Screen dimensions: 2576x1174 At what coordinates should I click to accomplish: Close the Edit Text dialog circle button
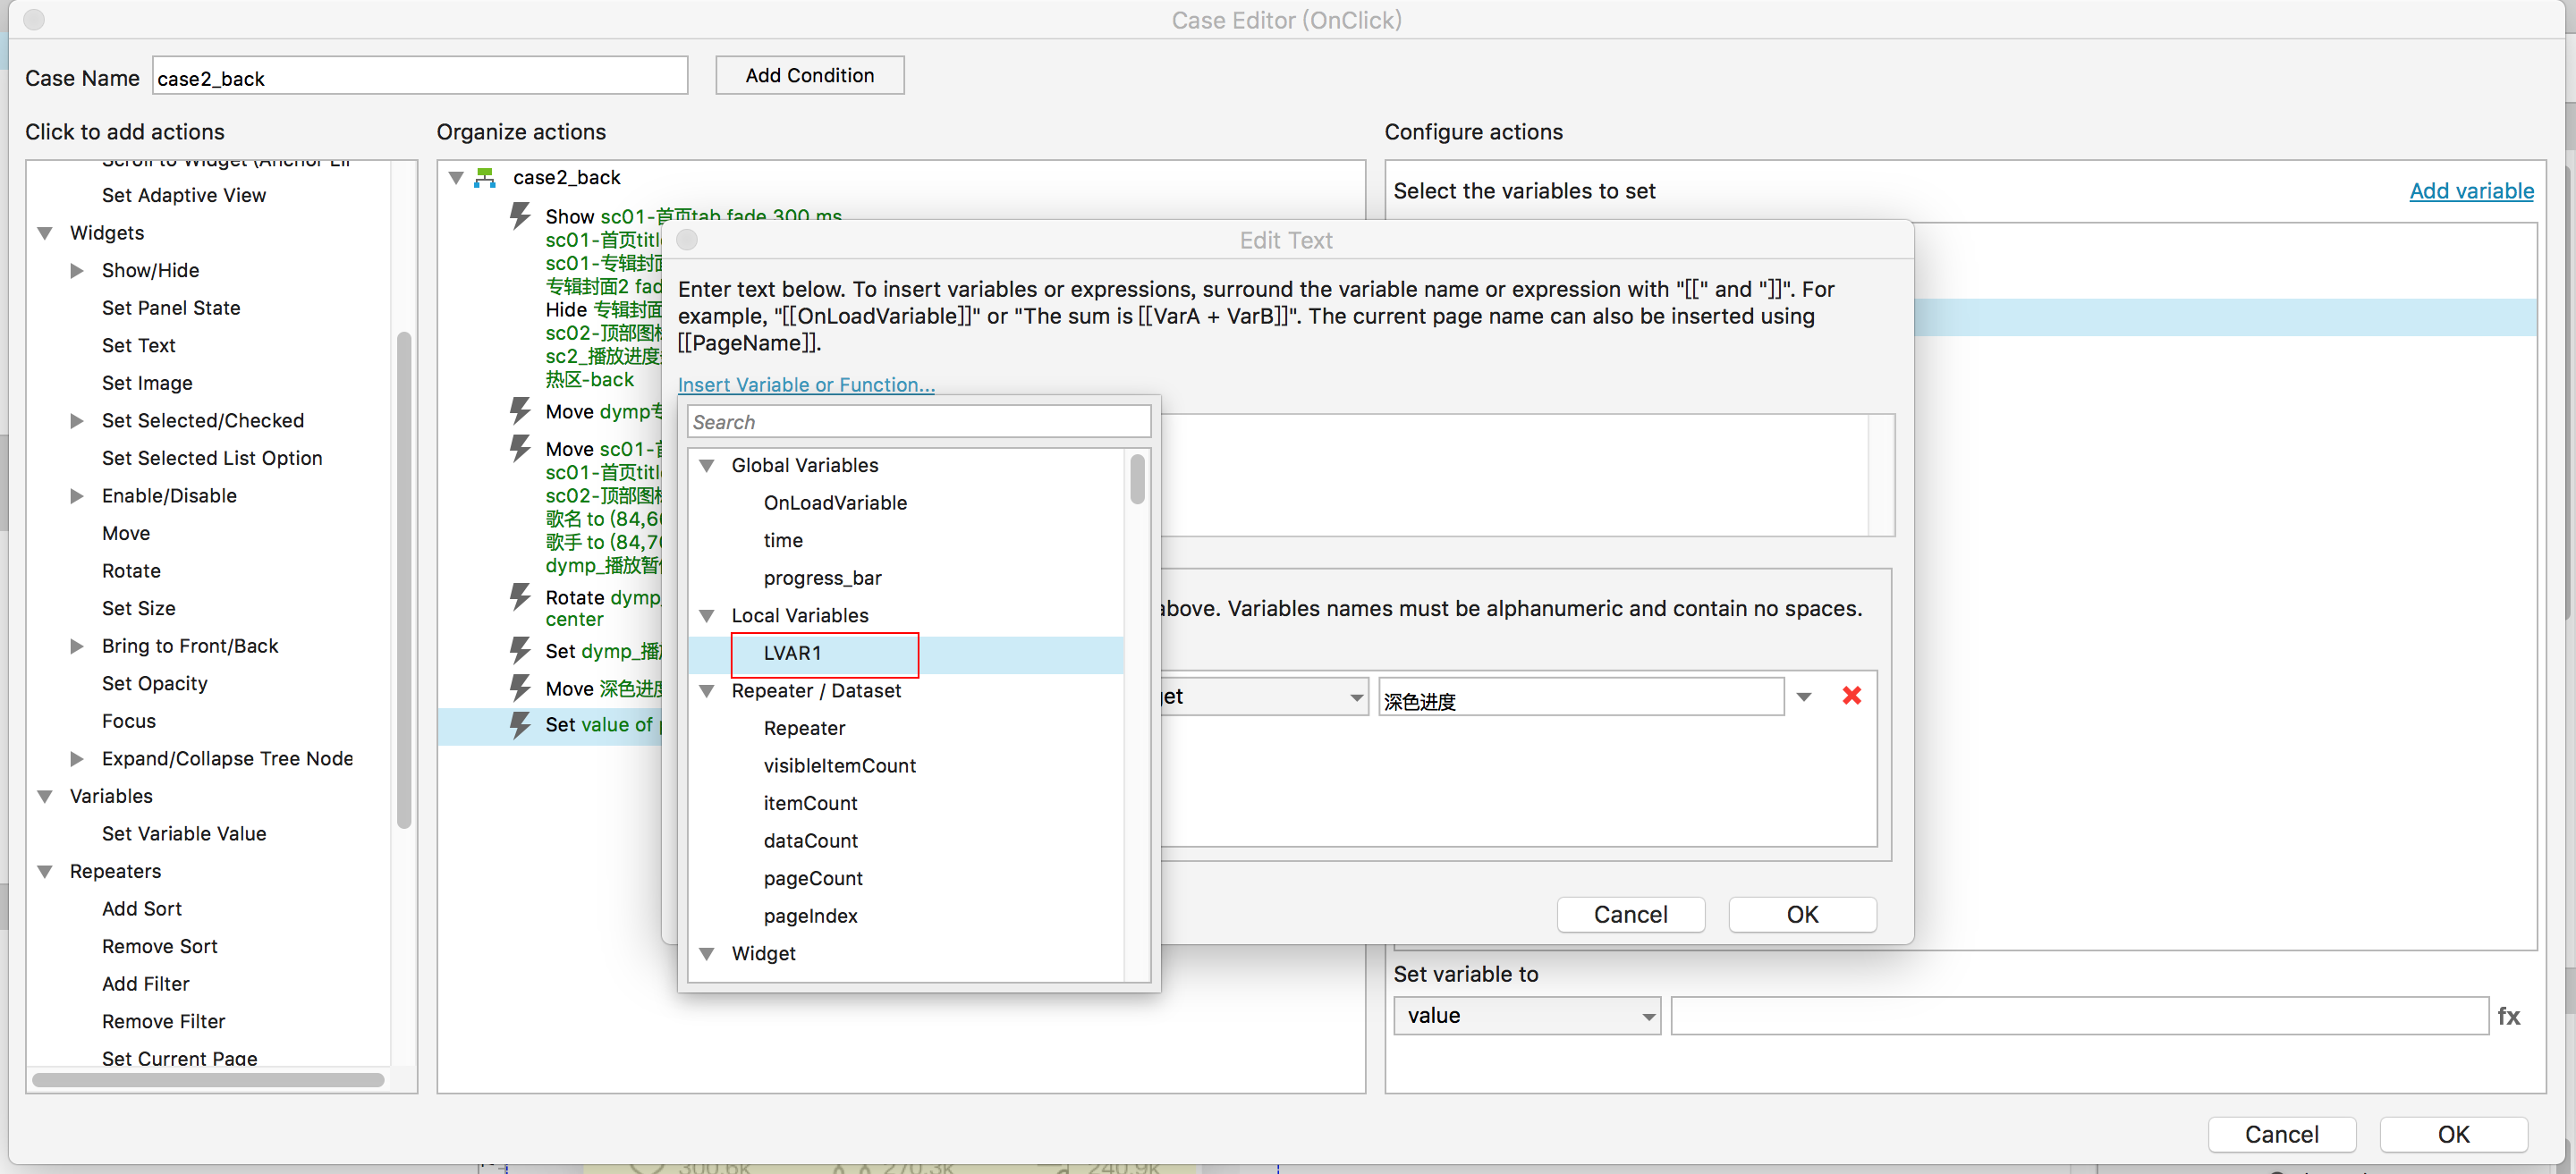pyautogui.click(x=687, y=240)
